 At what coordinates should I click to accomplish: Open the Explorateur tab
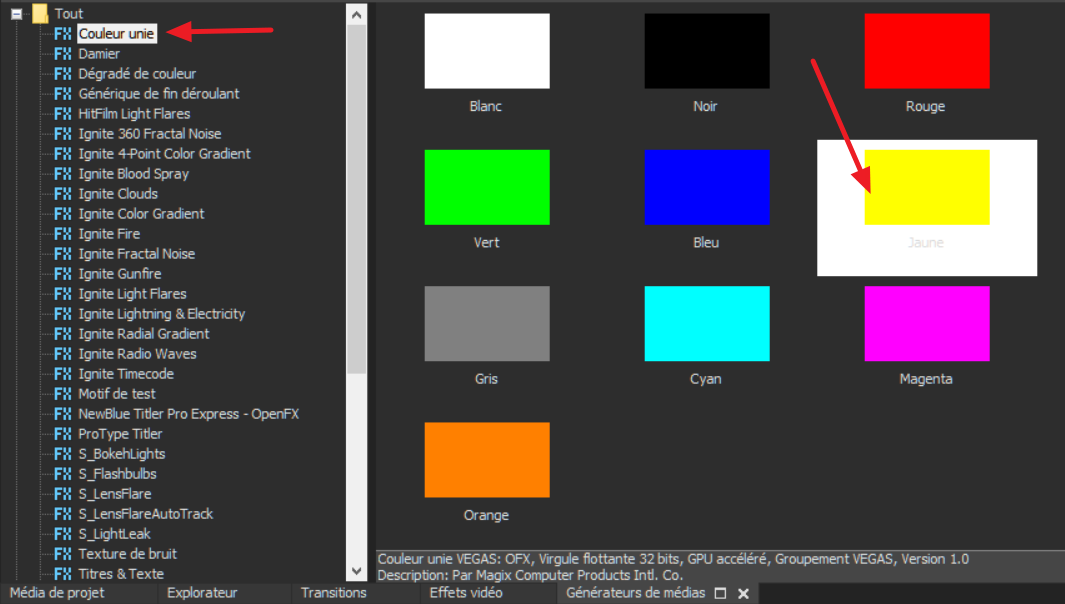pos(202,593)
